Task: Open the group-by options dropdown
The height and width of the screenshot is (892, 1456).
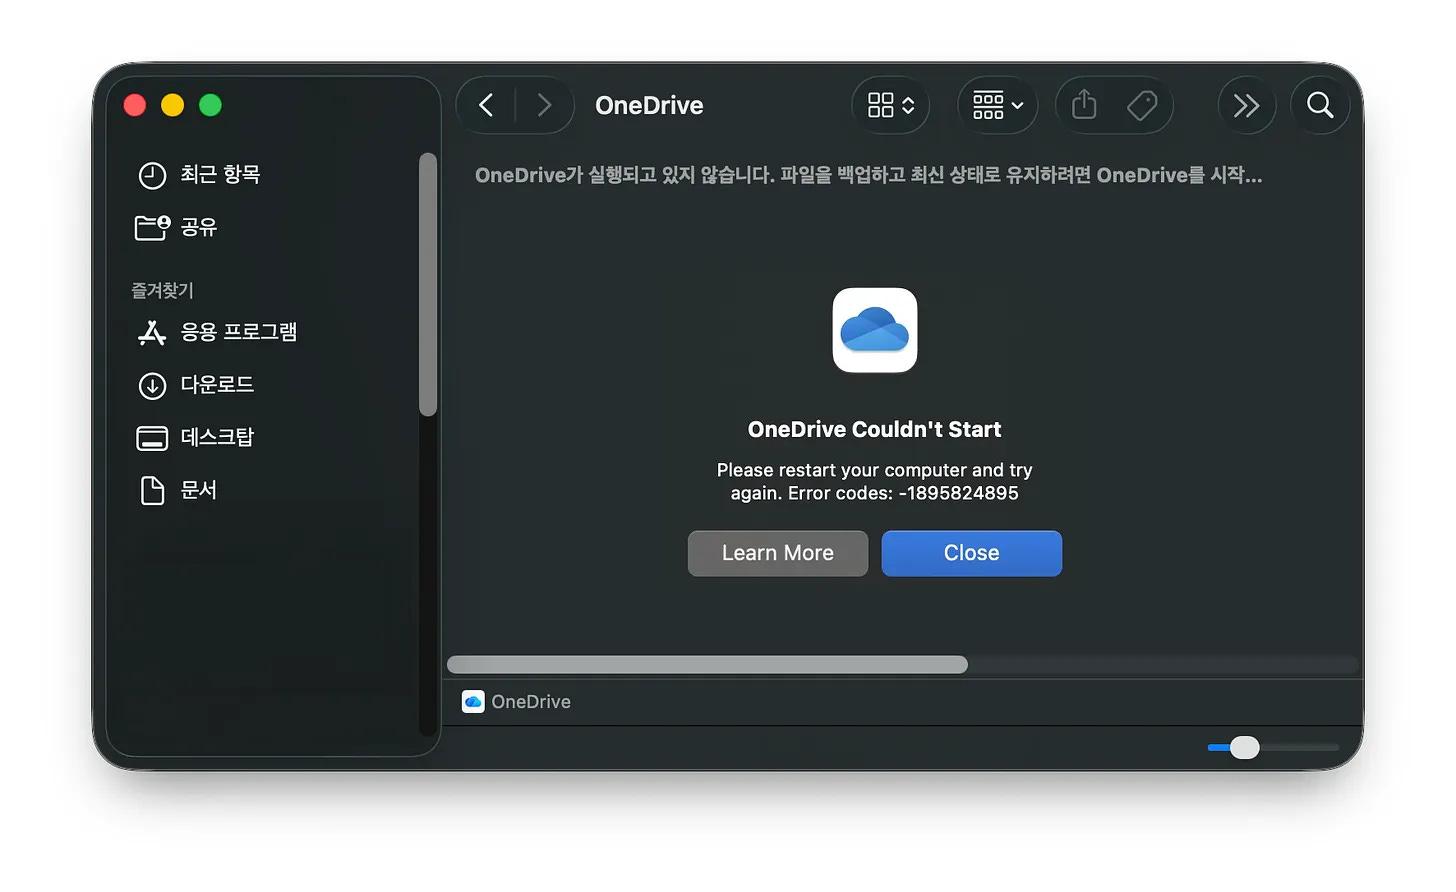Action: [x=998, y=105]
